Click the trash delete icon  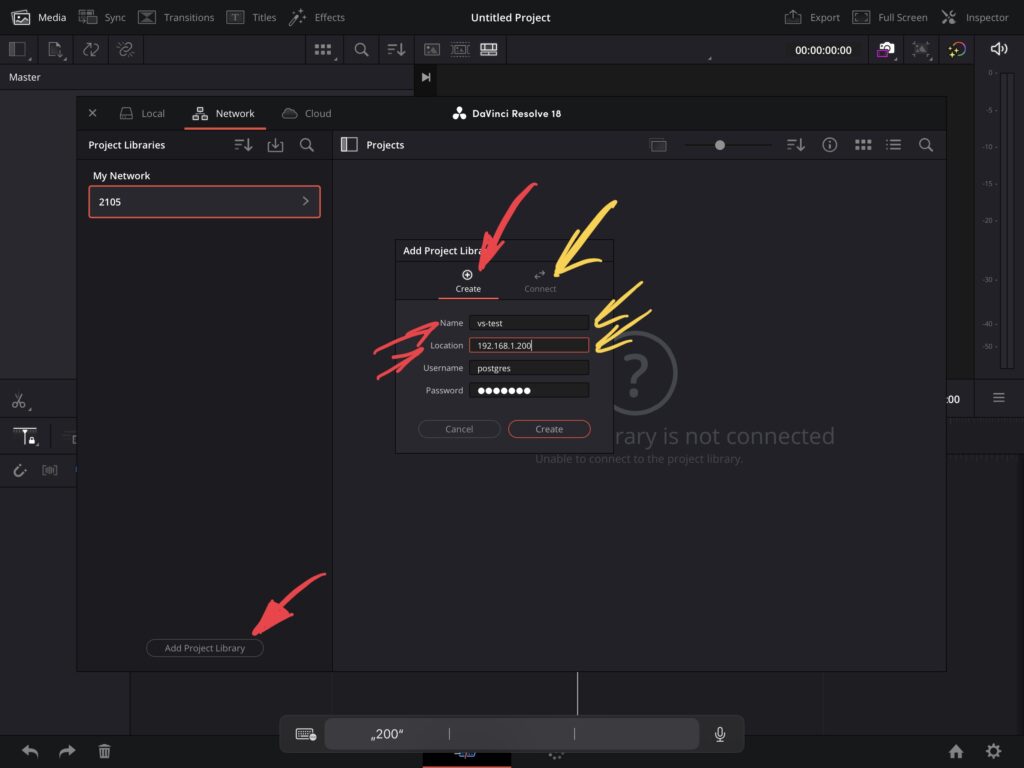point(104,751)
